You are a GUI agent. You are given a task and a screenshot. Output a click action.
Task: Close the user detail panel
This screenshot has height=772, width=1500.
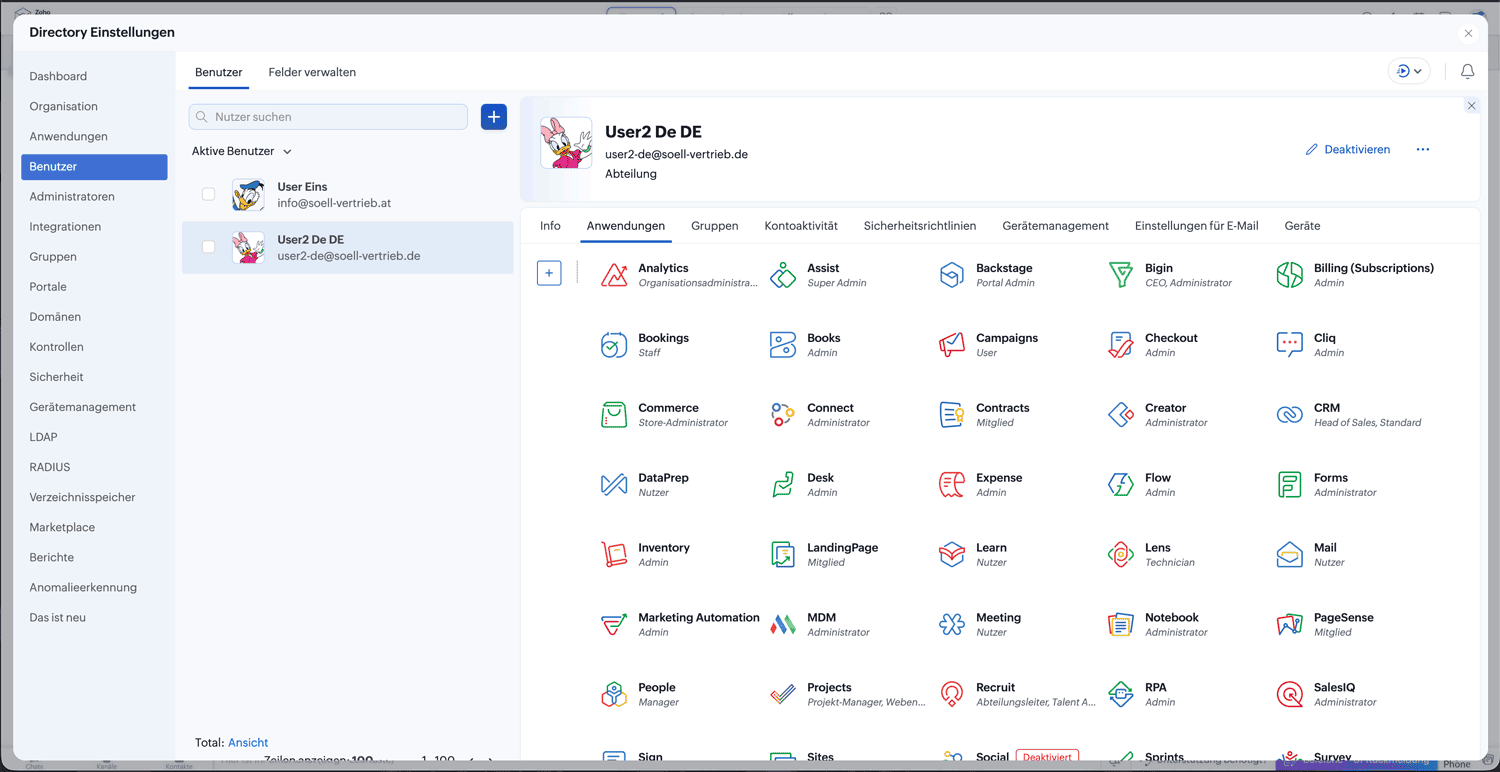click(1471, 106)
